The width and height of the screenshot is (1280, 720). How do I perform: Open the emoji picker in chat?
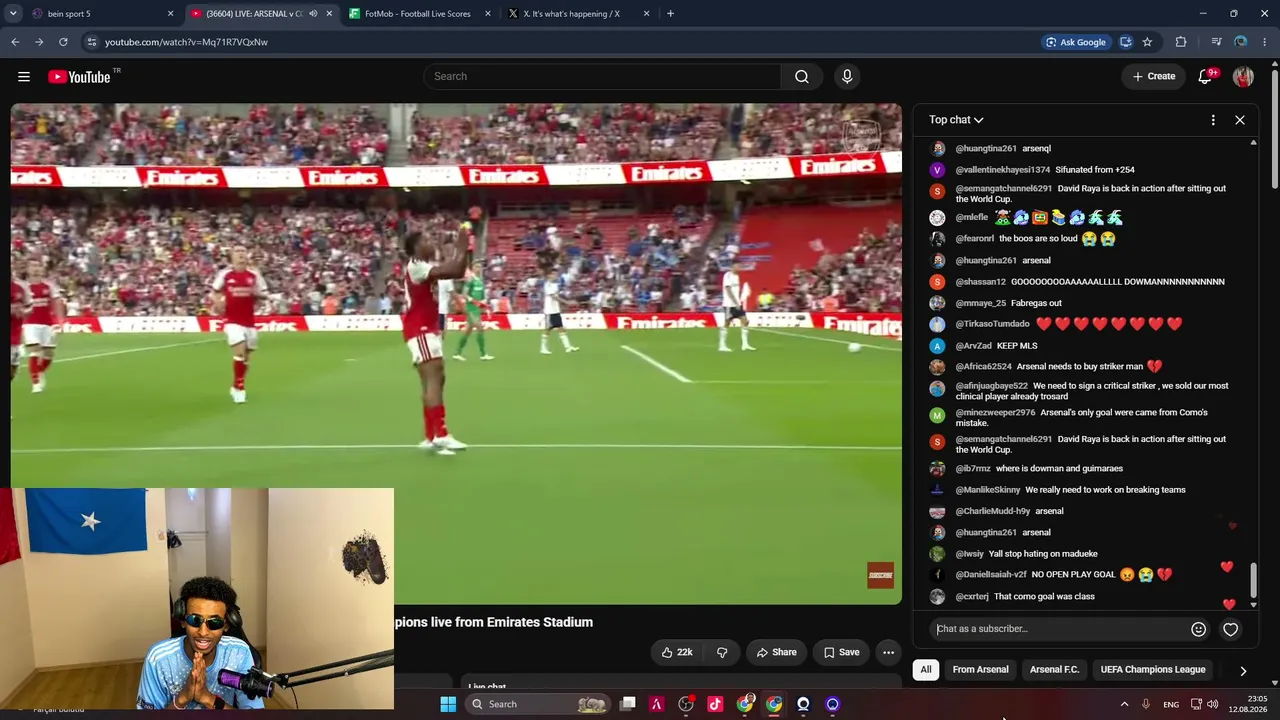[1198, 629]
